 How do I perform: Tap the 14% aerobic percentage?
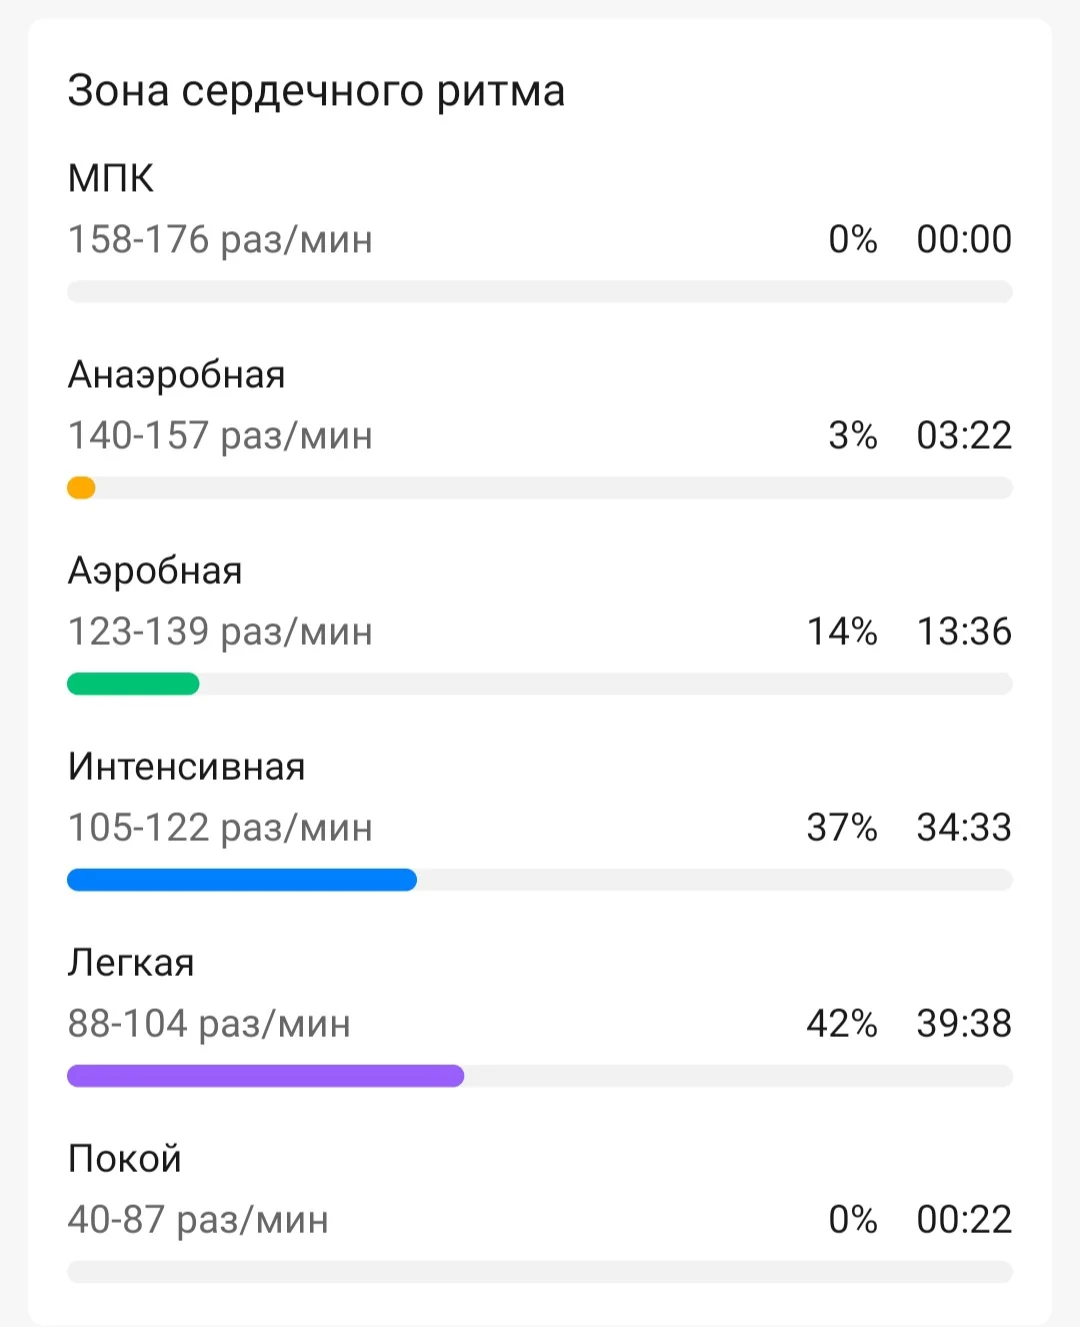pos(842,632)
